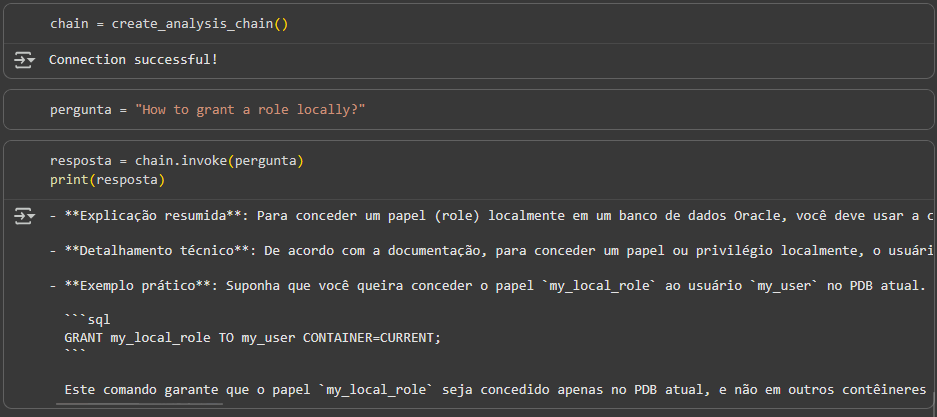Place cursor in the pergunta code cell

point(600,109)
